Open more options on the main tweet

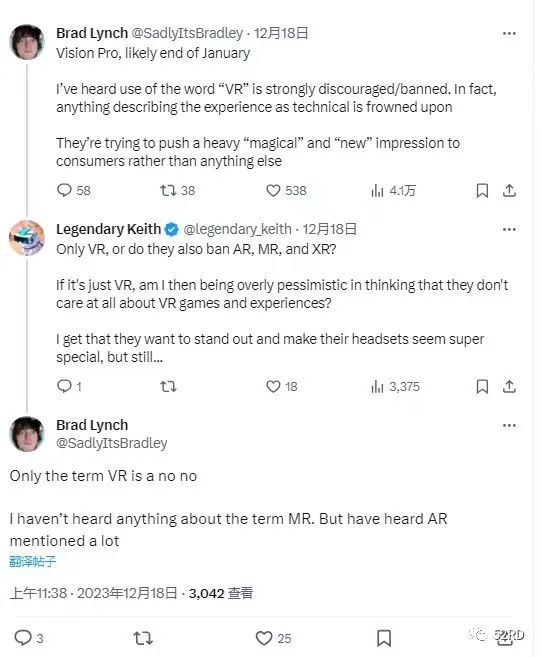509,425
